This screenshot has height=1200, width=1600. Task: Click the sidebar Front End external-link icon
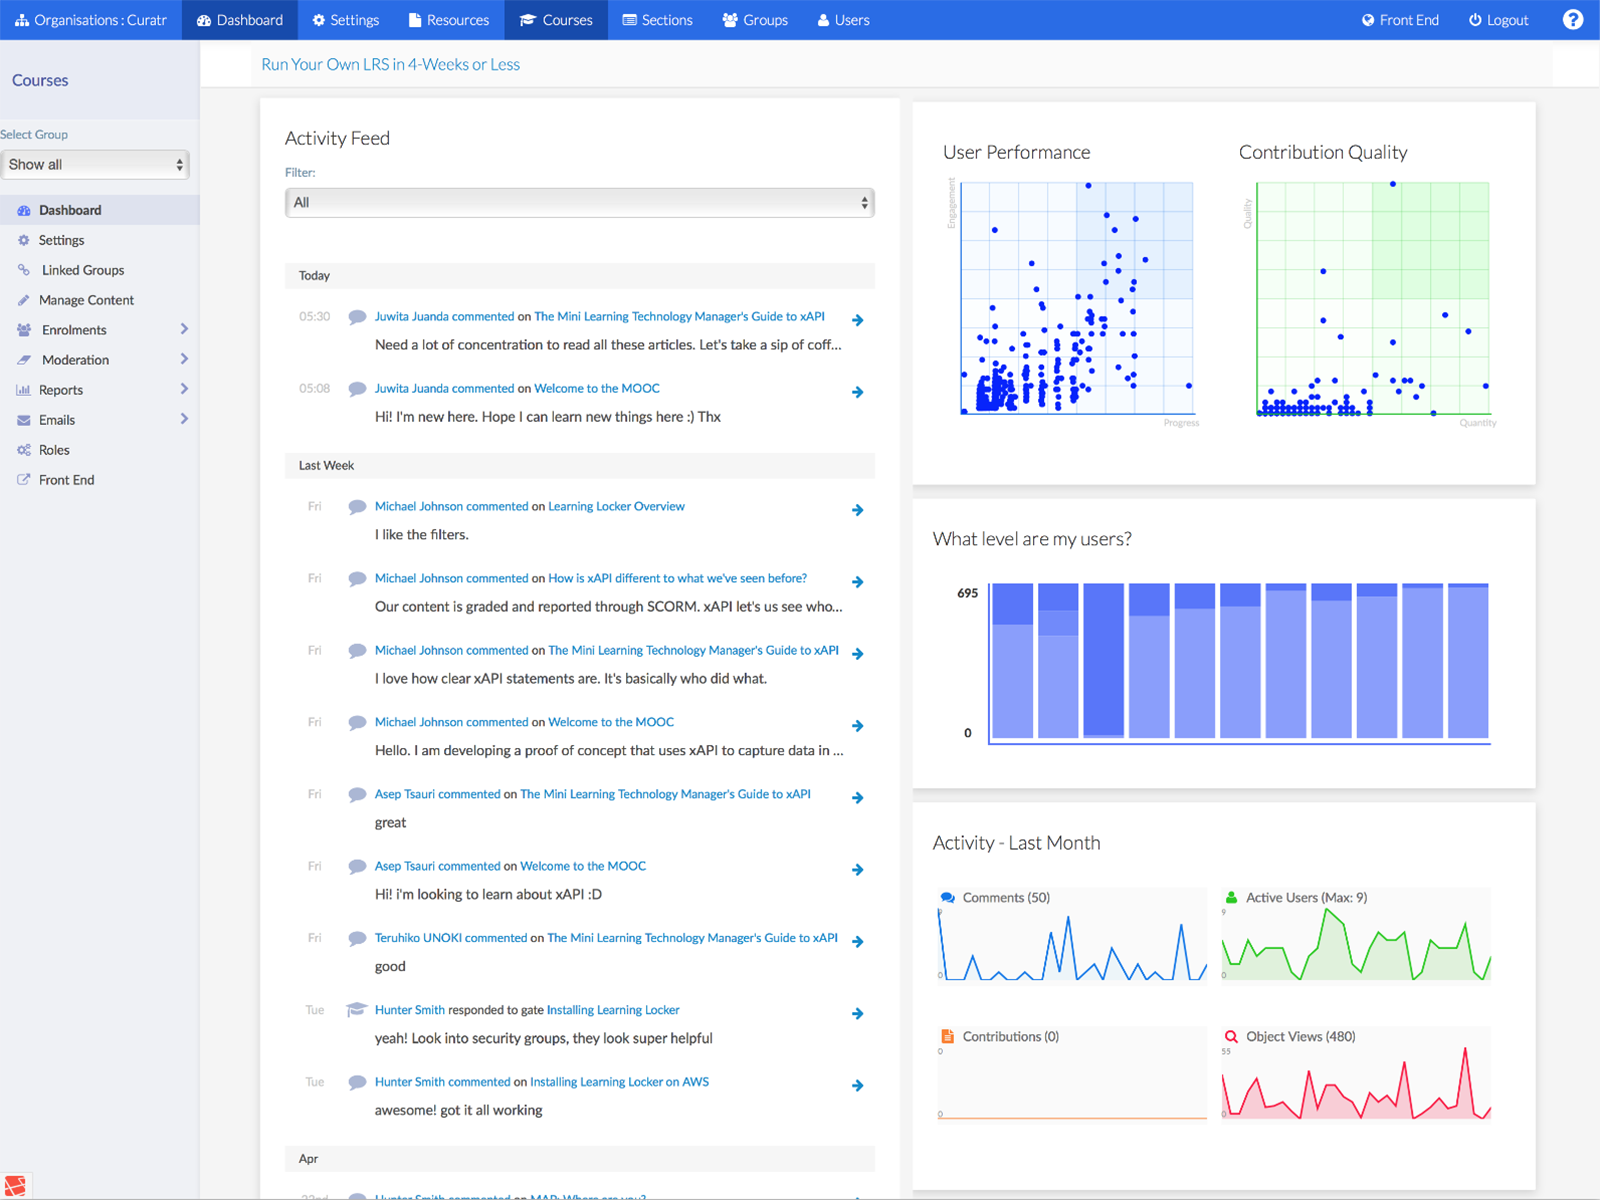coord(24,480)
